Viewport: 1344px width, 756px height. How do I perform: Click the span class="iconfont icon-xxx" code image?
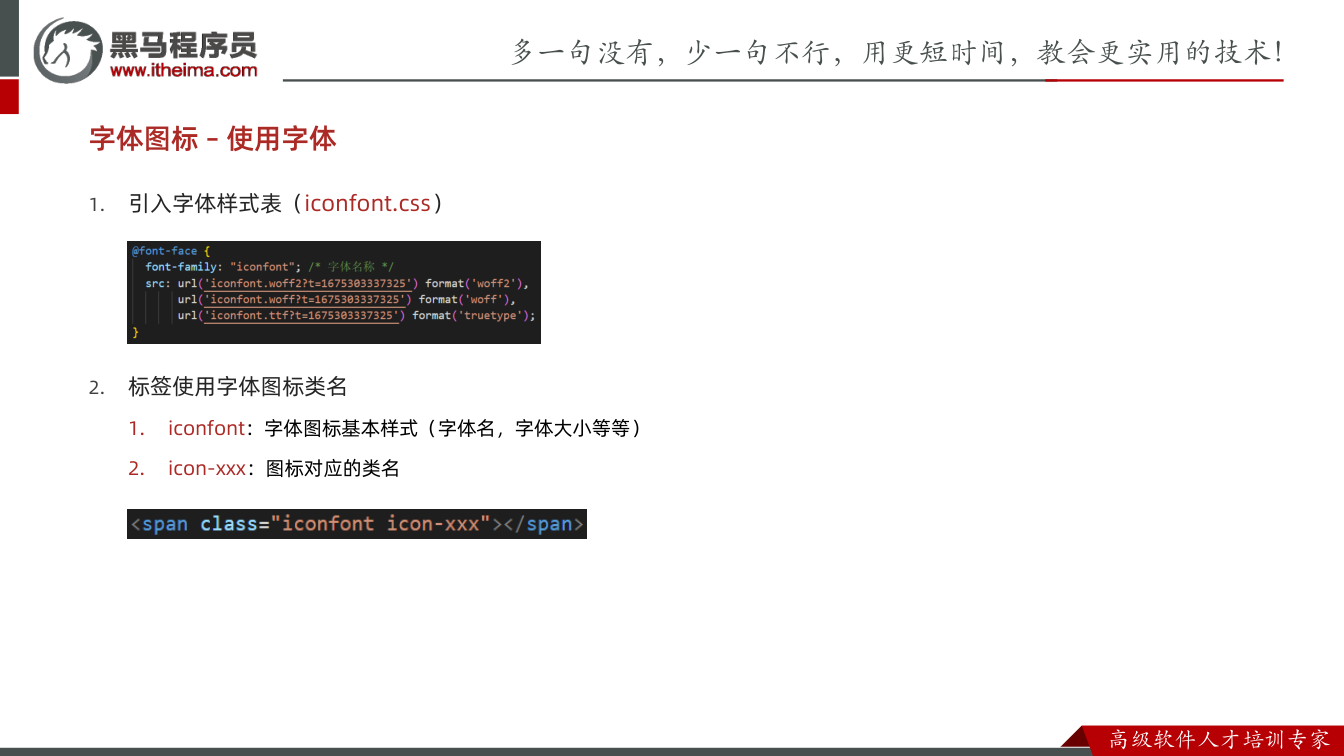coord(357,524)
